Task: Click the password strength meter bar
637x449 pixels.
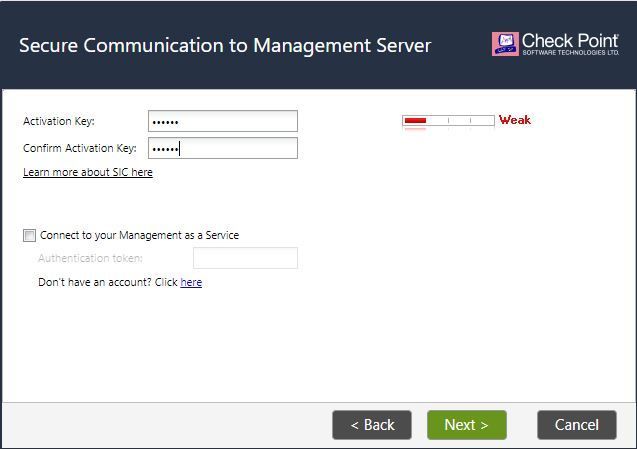Action: pos(448,121)
